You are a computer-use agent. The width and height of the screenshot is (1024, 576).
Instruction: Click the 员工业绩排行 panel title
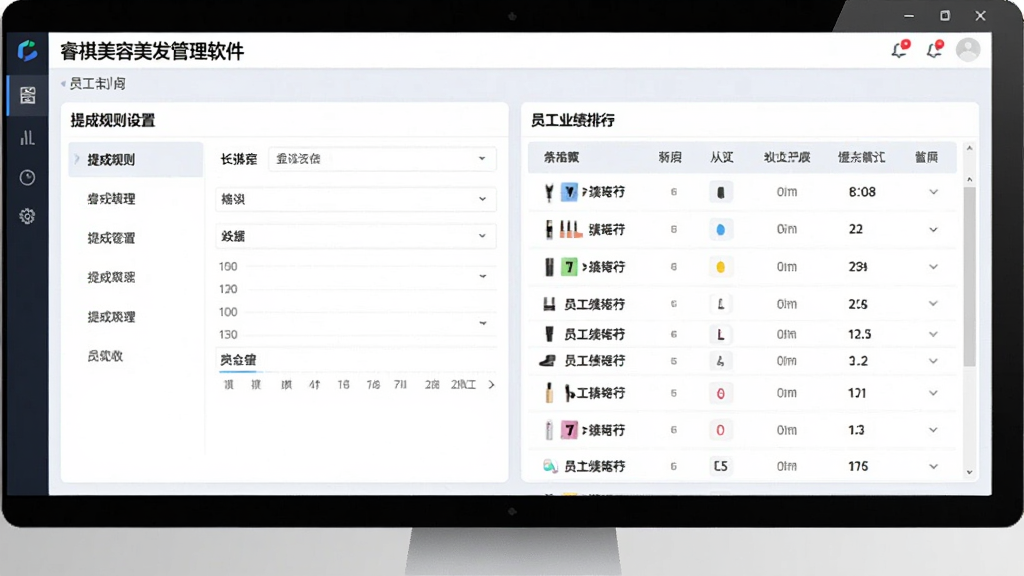point(572,120)
